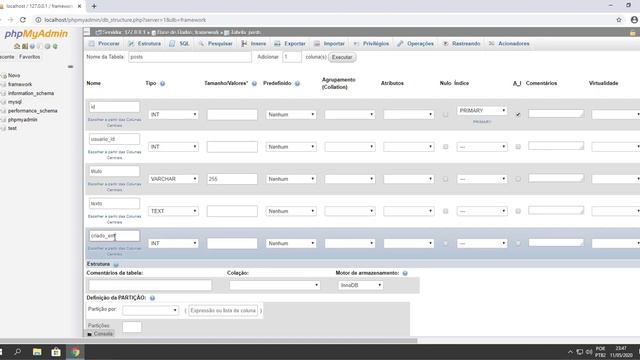The height and width of the screenshot is (360, 640).
Task: Collapse the navigation tree with the minus icon
Action: 71,67
